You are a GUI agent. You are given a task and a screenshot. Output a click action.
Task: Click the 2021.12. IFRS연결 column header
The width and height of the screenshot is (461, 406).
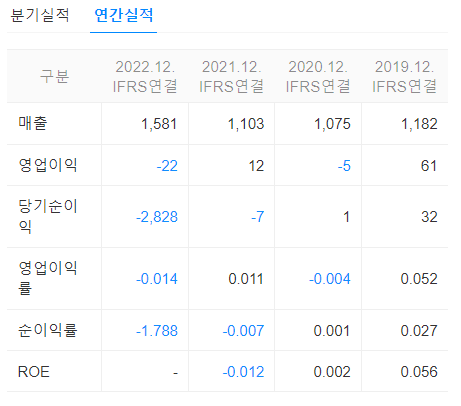point(231,77)
